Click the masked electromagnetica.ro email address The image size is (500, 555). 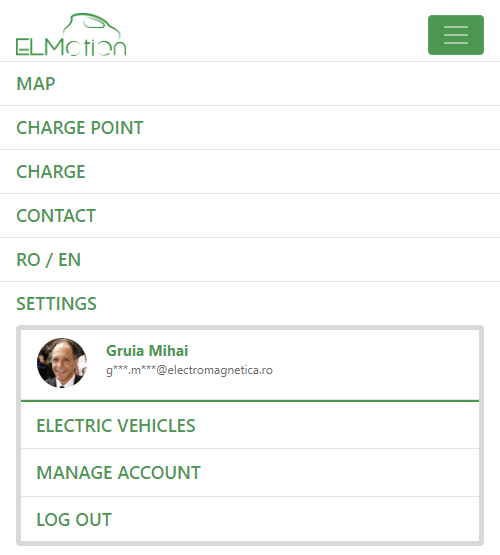point(189,370)
